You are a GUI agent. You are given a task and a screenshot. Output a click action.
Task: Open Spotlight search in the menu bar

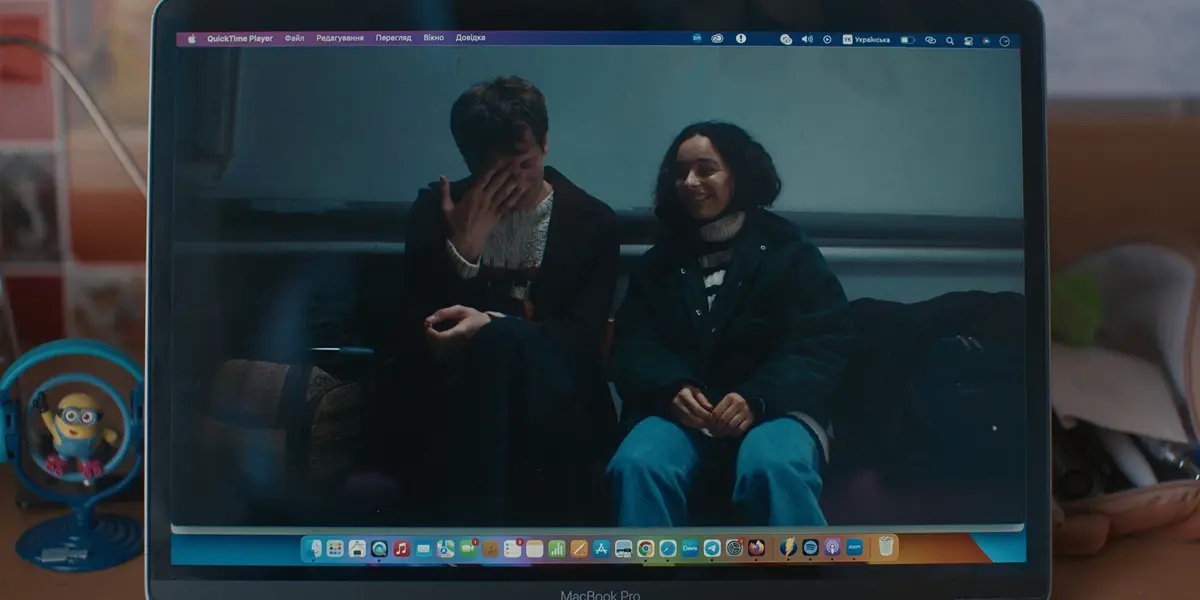[950, 40]
